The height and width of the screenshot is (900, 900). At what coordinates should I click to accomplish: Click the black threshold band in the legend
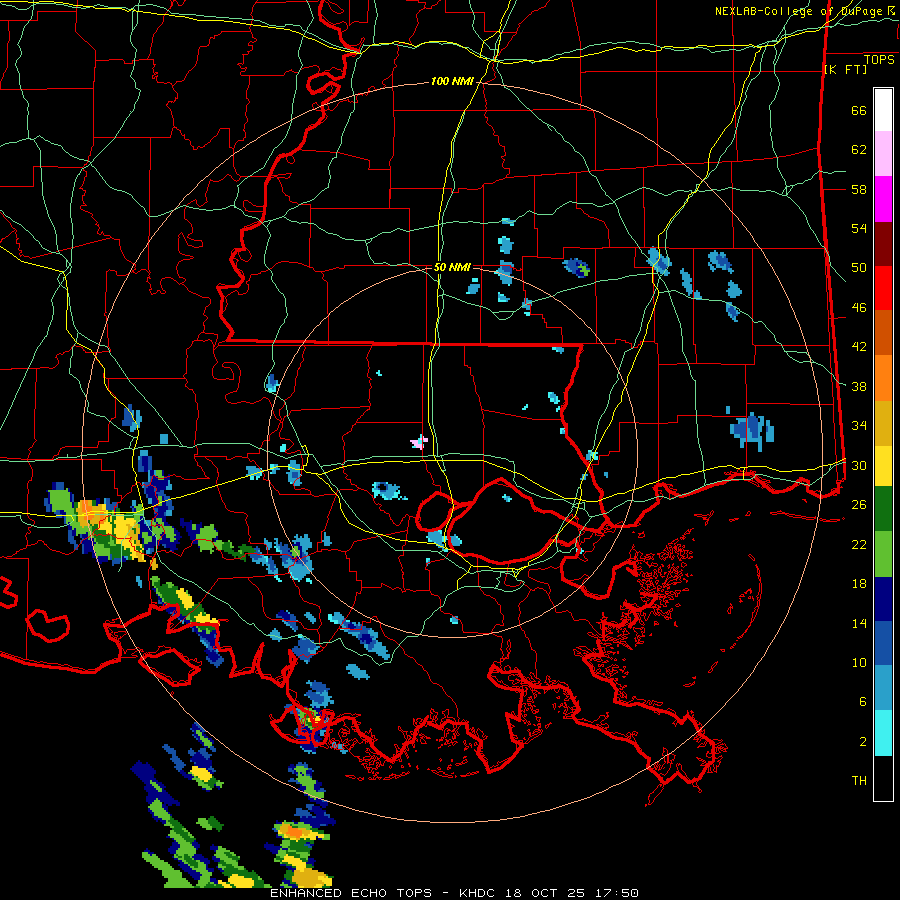coord(883,778)
